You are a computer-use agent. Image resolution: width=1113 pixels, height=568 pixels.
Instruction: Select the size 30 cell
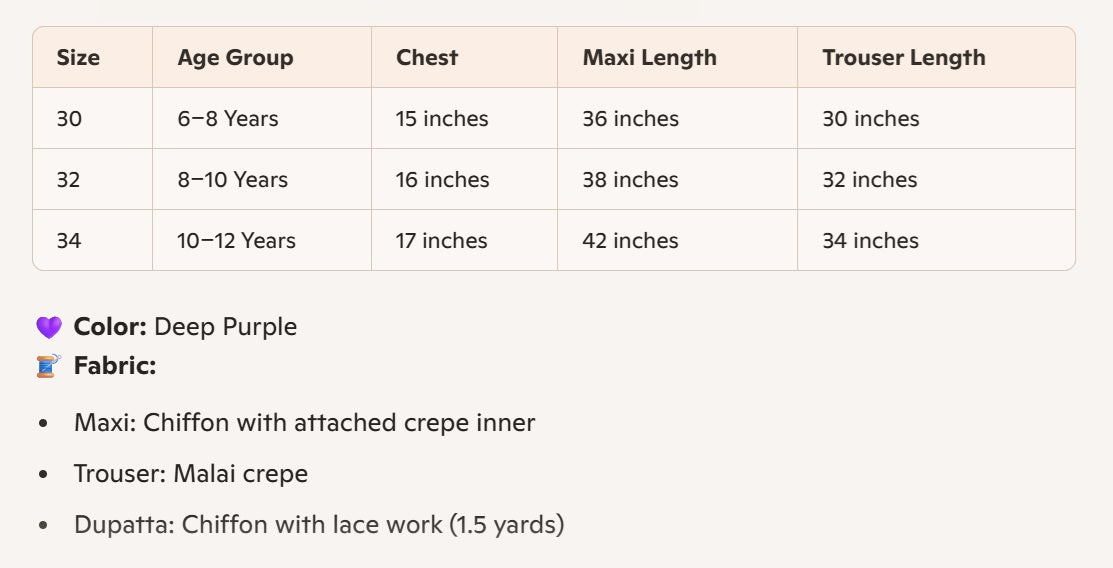pos(69,119)
